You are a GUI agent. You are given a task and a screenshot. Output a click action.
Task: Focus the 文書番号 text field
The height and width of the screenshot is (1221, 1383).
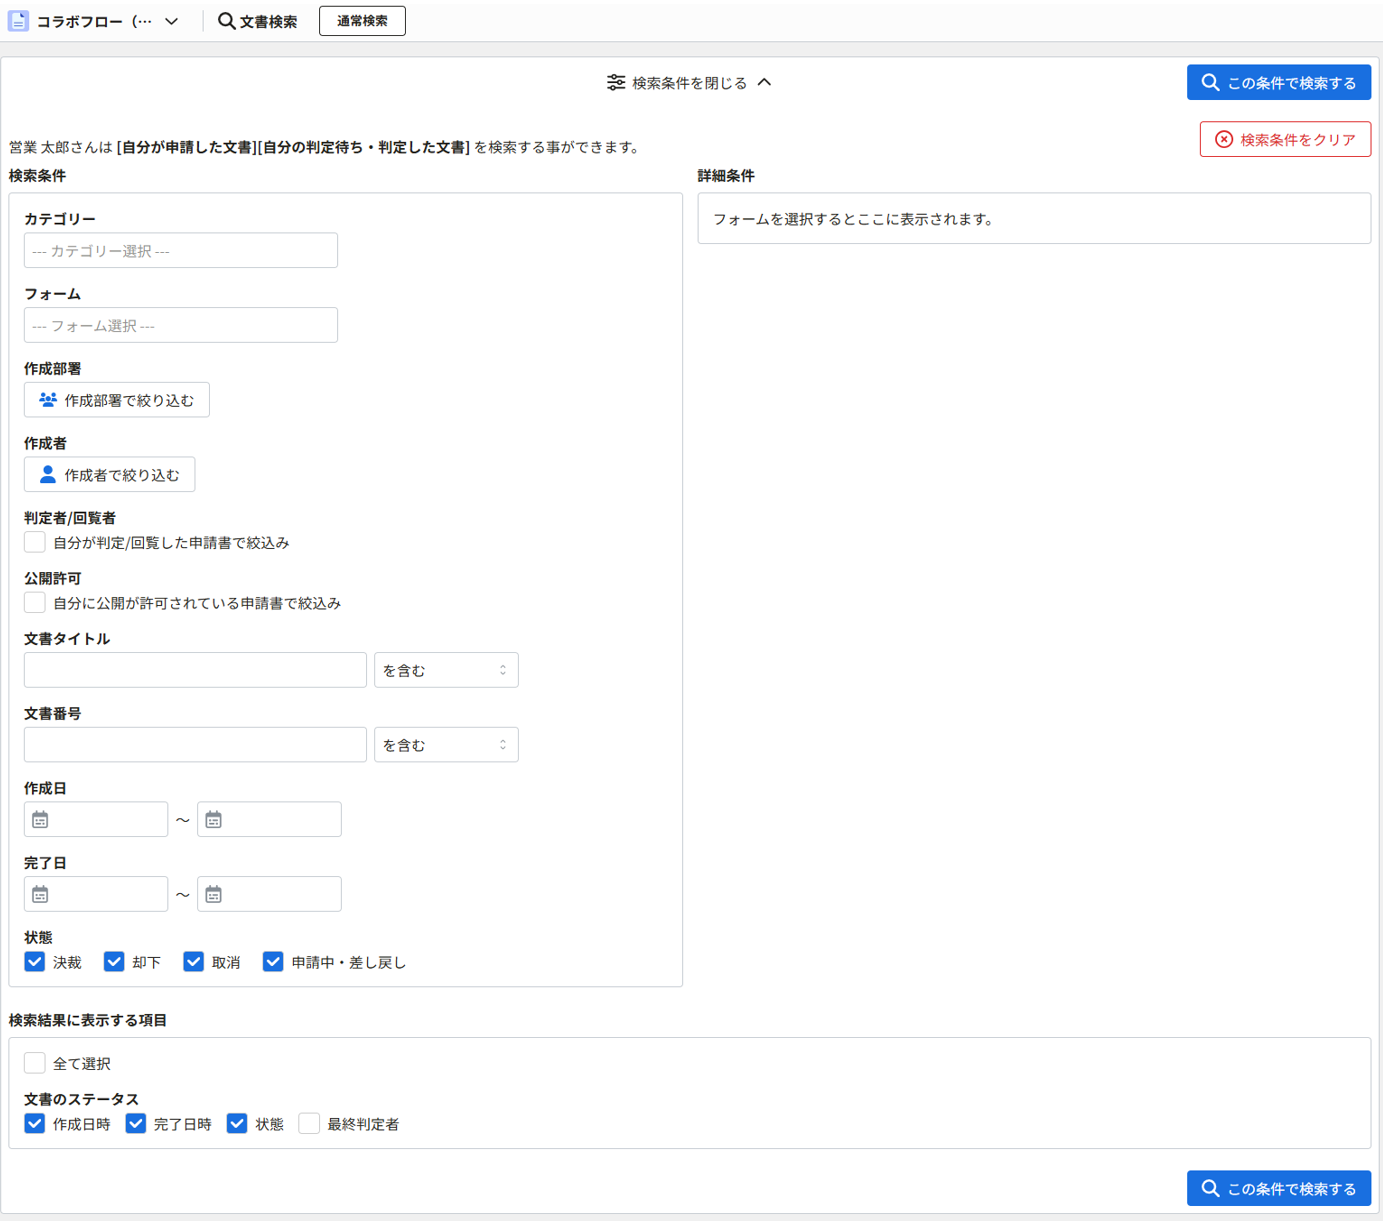(x=195, y=745)
